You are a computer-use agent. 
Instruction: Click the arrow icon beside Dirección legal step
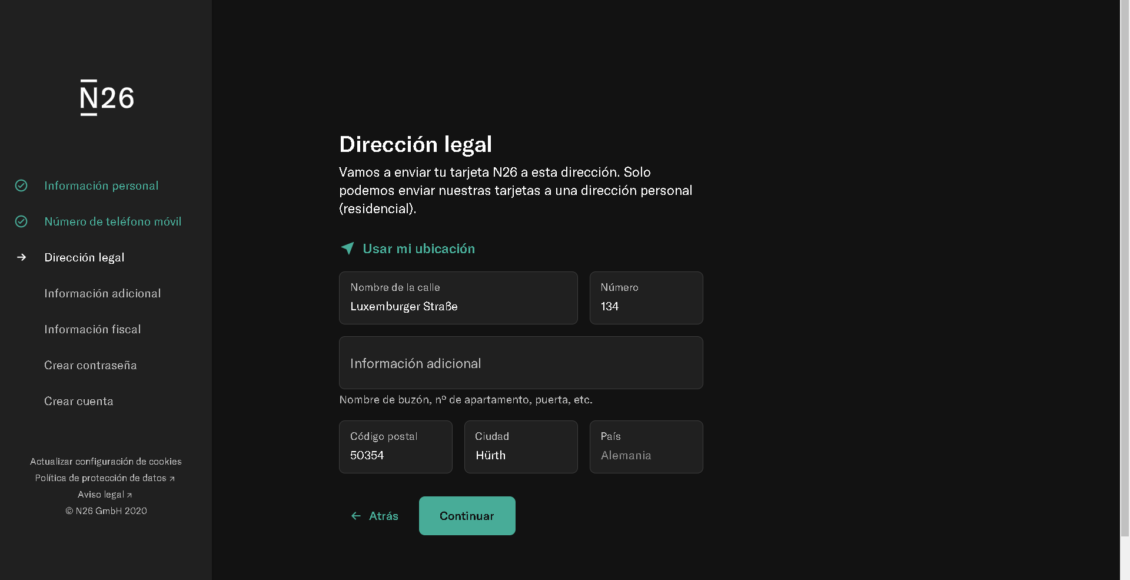[x=22, y=257]
